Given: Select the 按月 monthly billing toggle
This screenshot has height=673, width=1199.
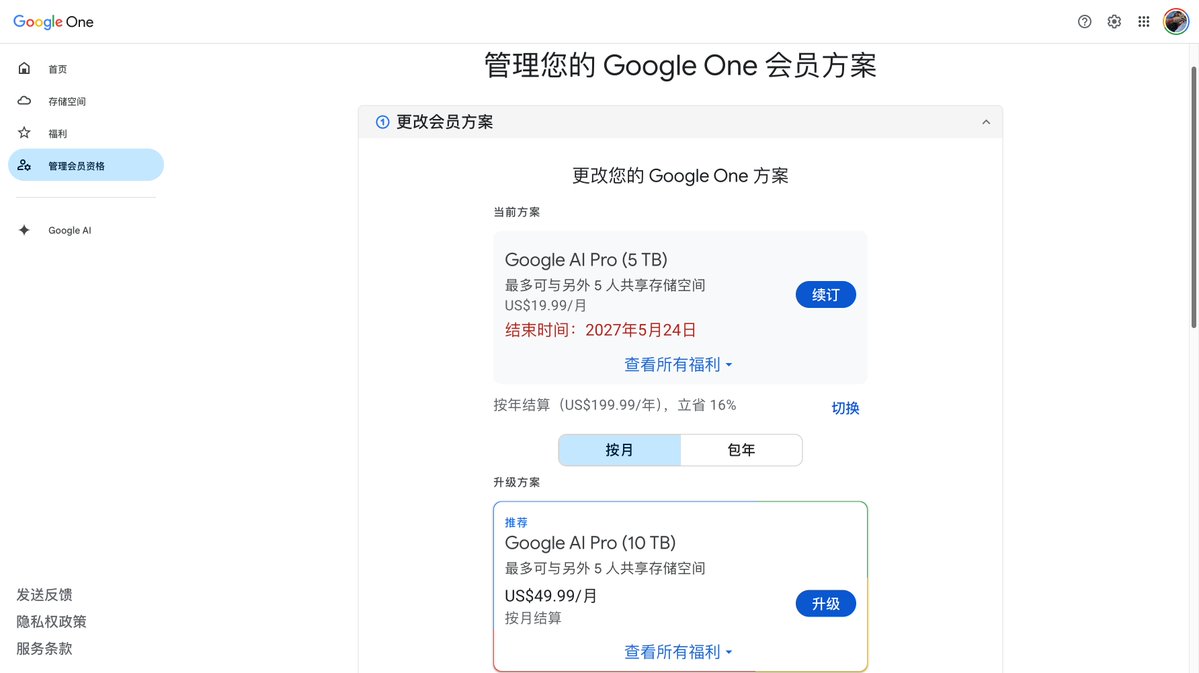Looking at the screenshot, I should click(619, 450).
